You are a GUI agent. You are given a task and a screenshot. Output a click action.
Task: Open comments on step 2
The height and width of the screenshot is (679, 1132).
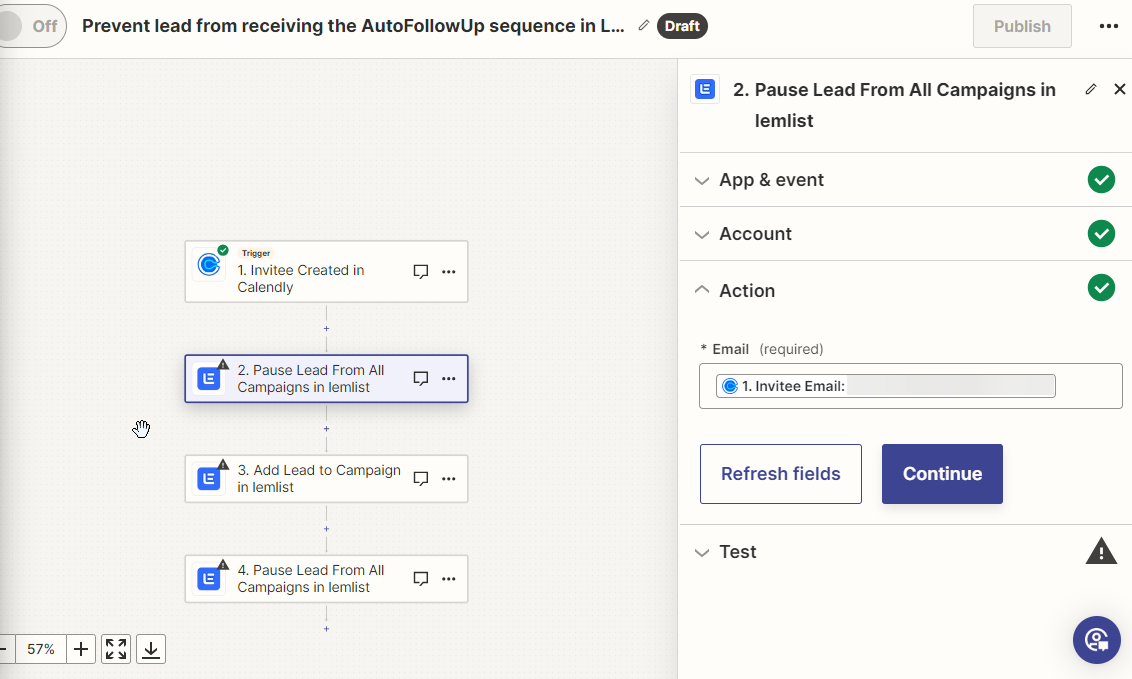[421, 378]
